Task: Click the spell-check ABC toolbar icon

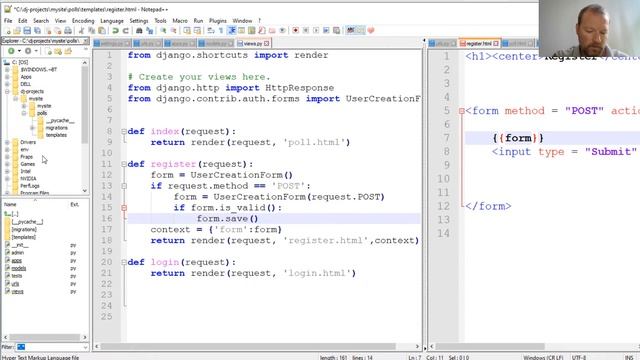Action: click(x=351, y=31)
